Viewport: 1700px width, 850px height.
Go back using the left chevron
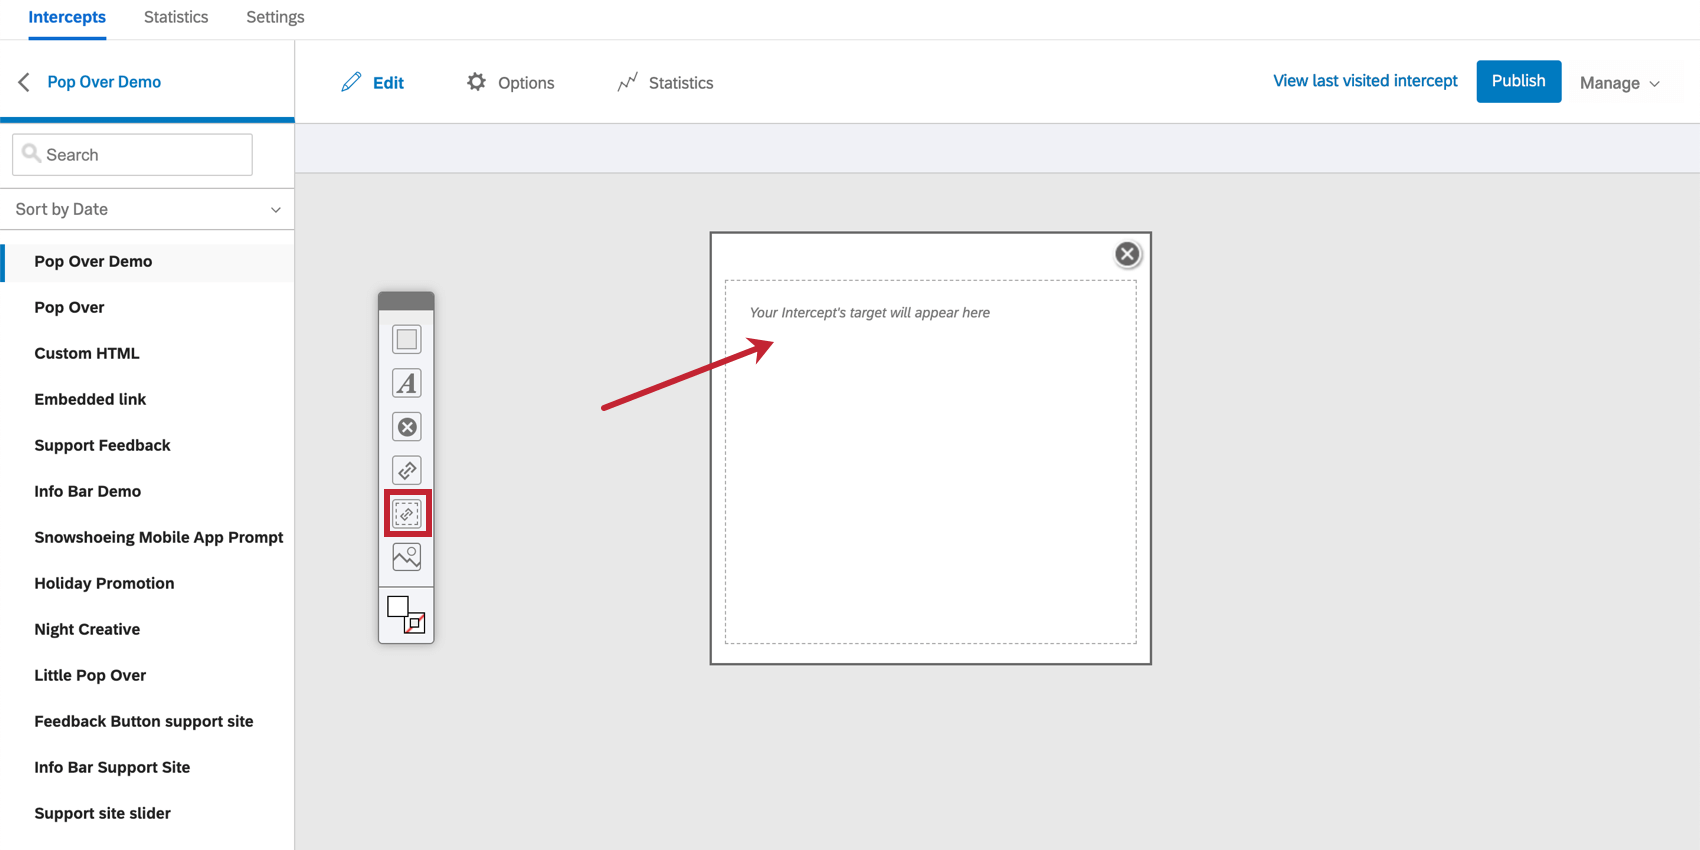(24, 82)
